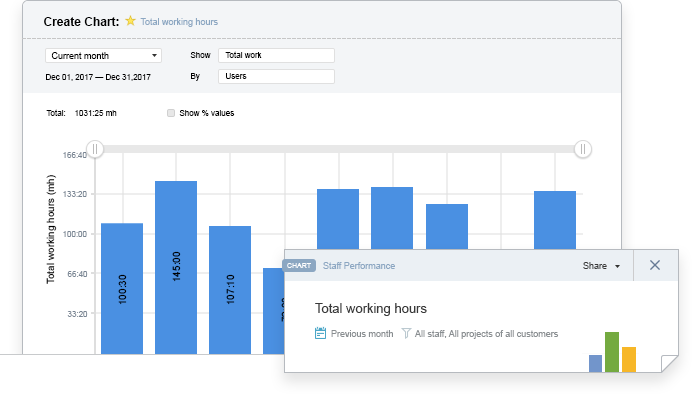Screen dimensions: 694x395
Task: Click the gold favorite star icon
Action: pyautogui.click(x=130, y=21)
